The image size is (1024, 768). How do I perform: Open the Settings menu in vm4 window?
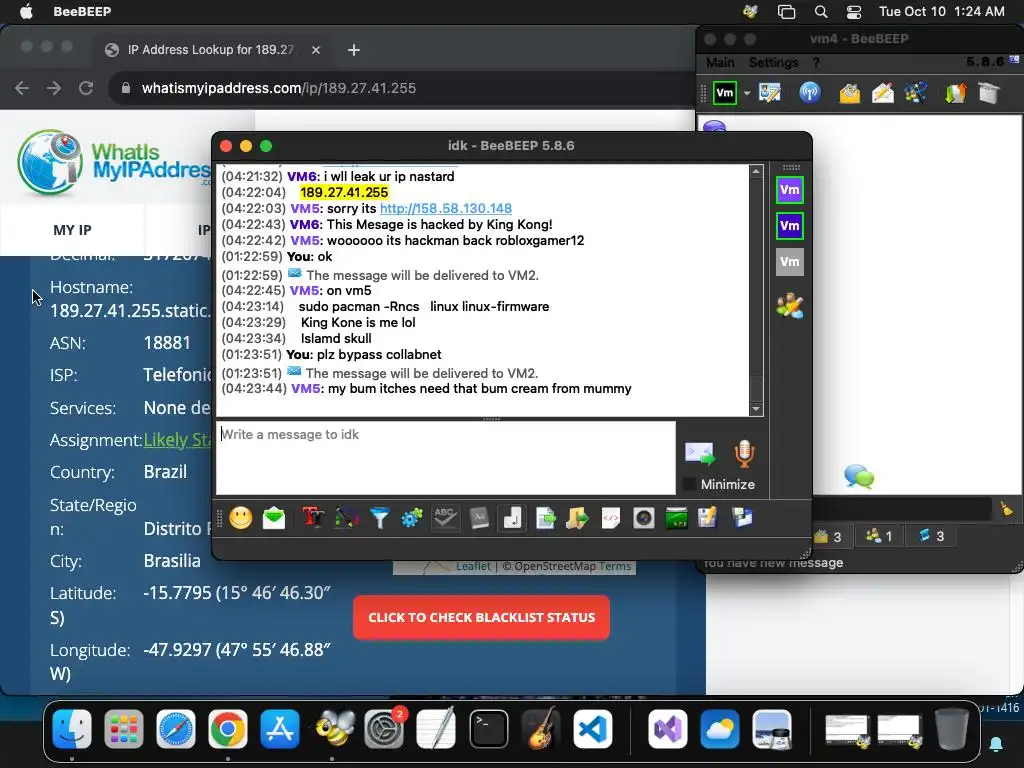coord(773,63)
